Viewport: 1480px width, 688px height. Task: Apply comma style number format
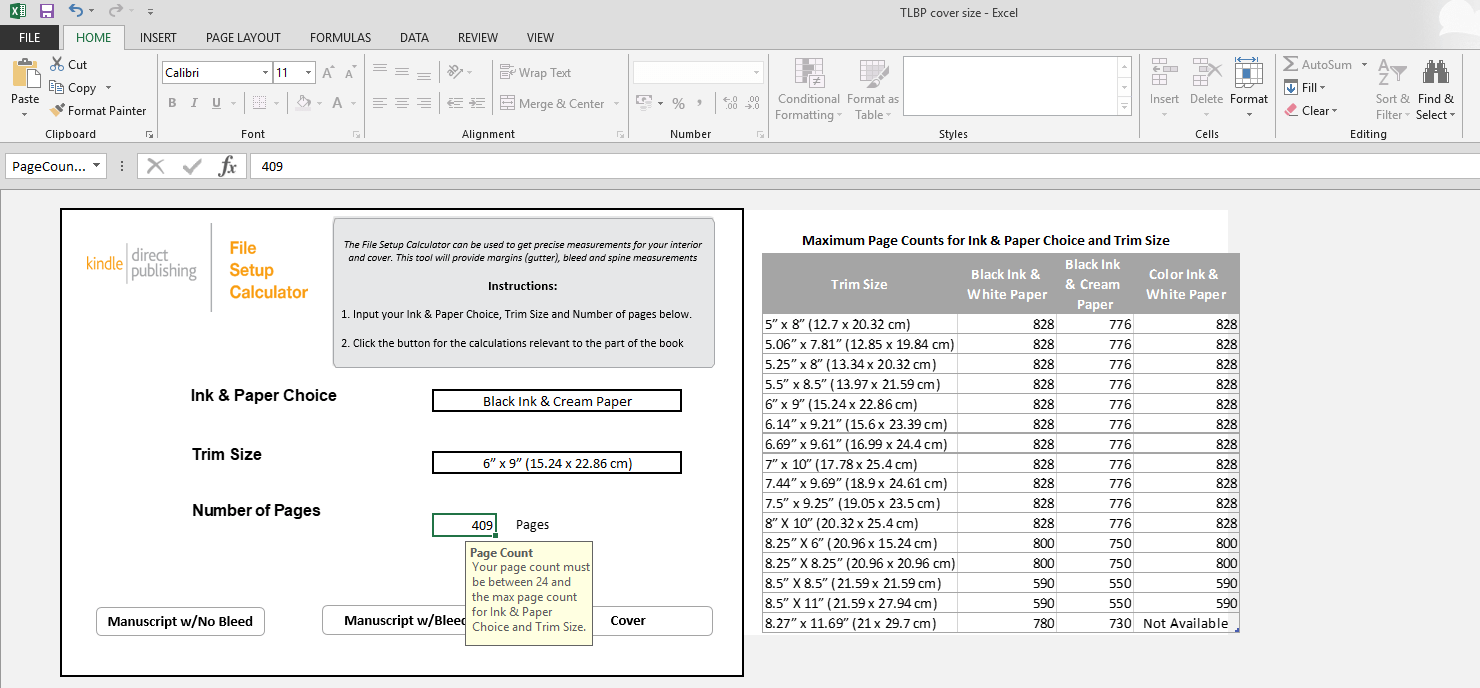[x=700, y=103]
